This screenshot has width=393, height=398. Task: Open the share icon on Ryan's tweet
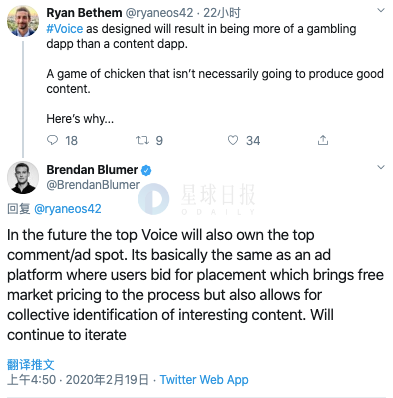click(322, 140)
